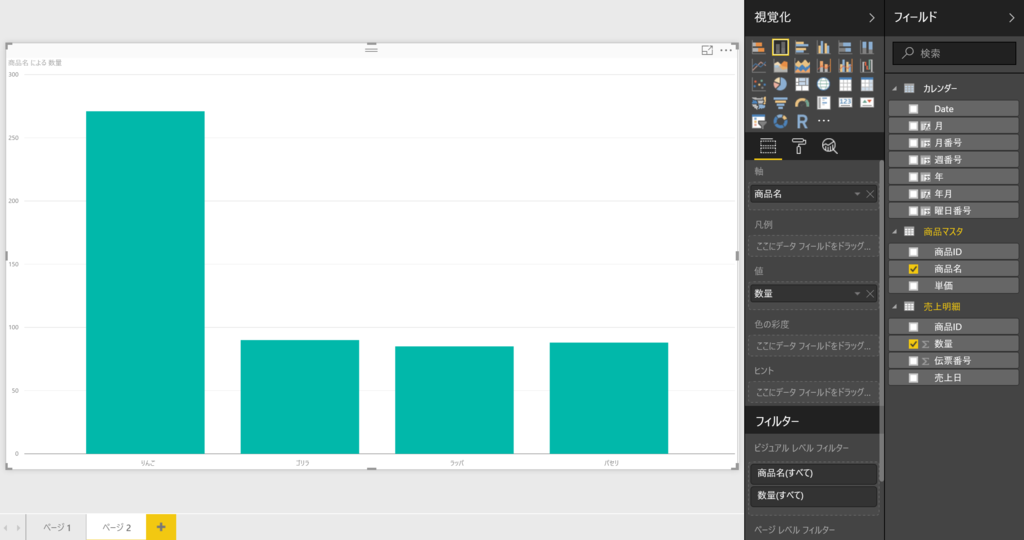This screenshot has width=1024, height=540.
Task: Check the 伝票番号 field checkbox
Action: pyautogui.click(x=913, y=361)
